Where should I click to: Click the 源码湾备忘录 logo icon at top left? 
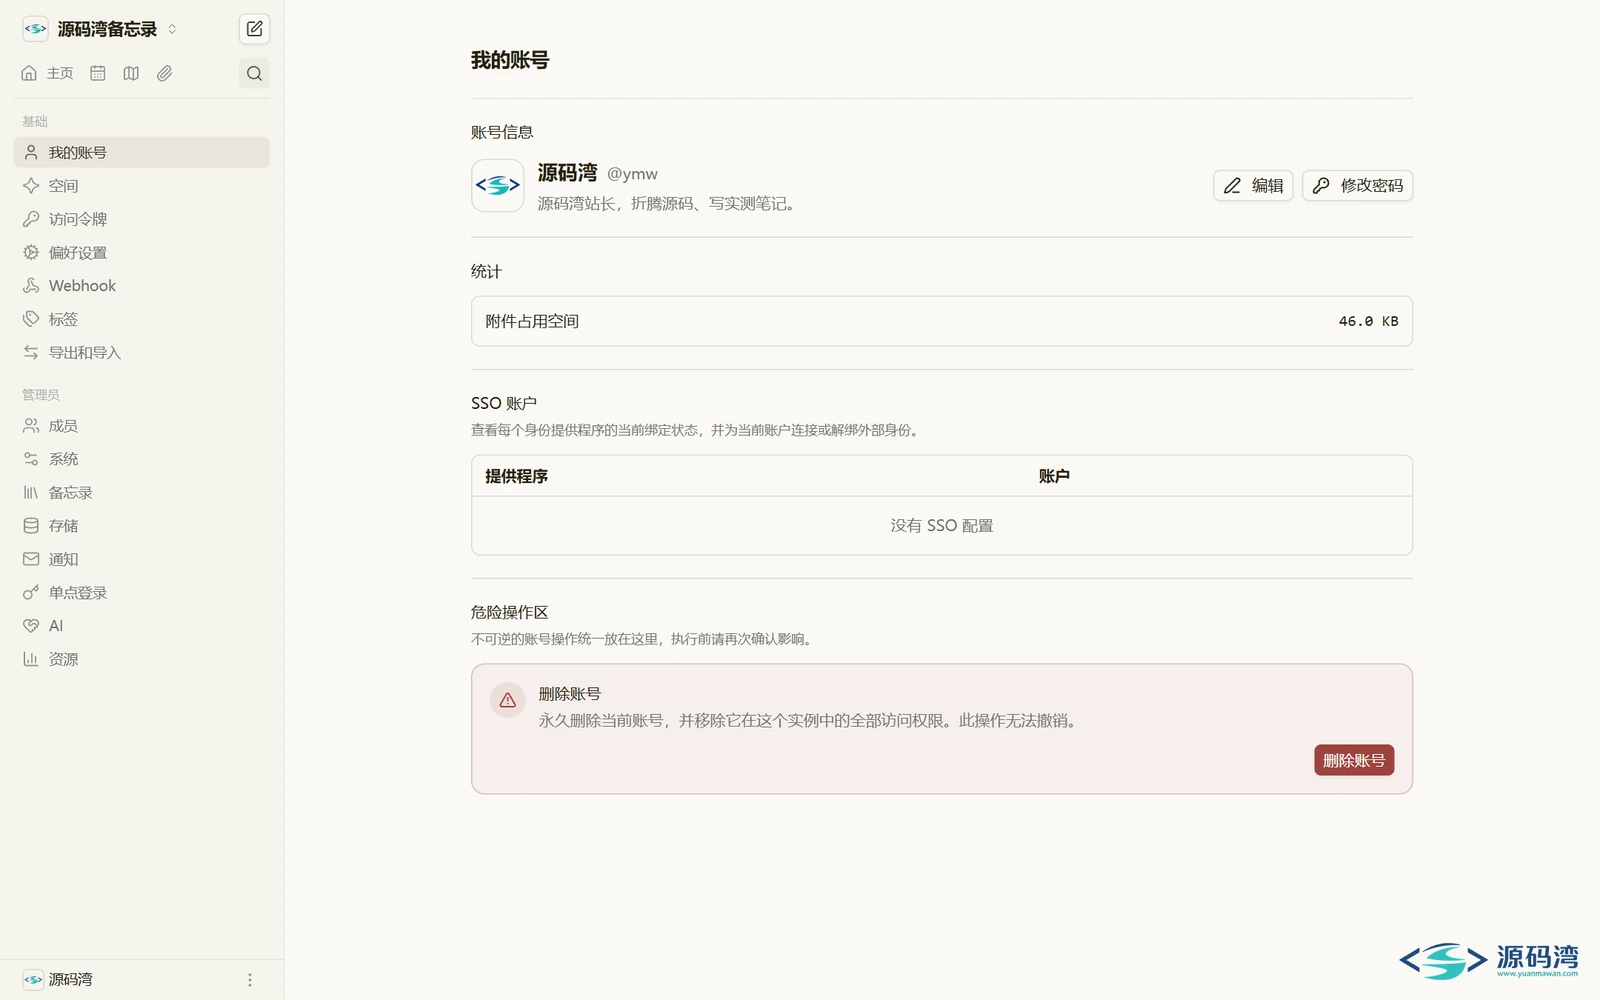[x=35, y=29]
